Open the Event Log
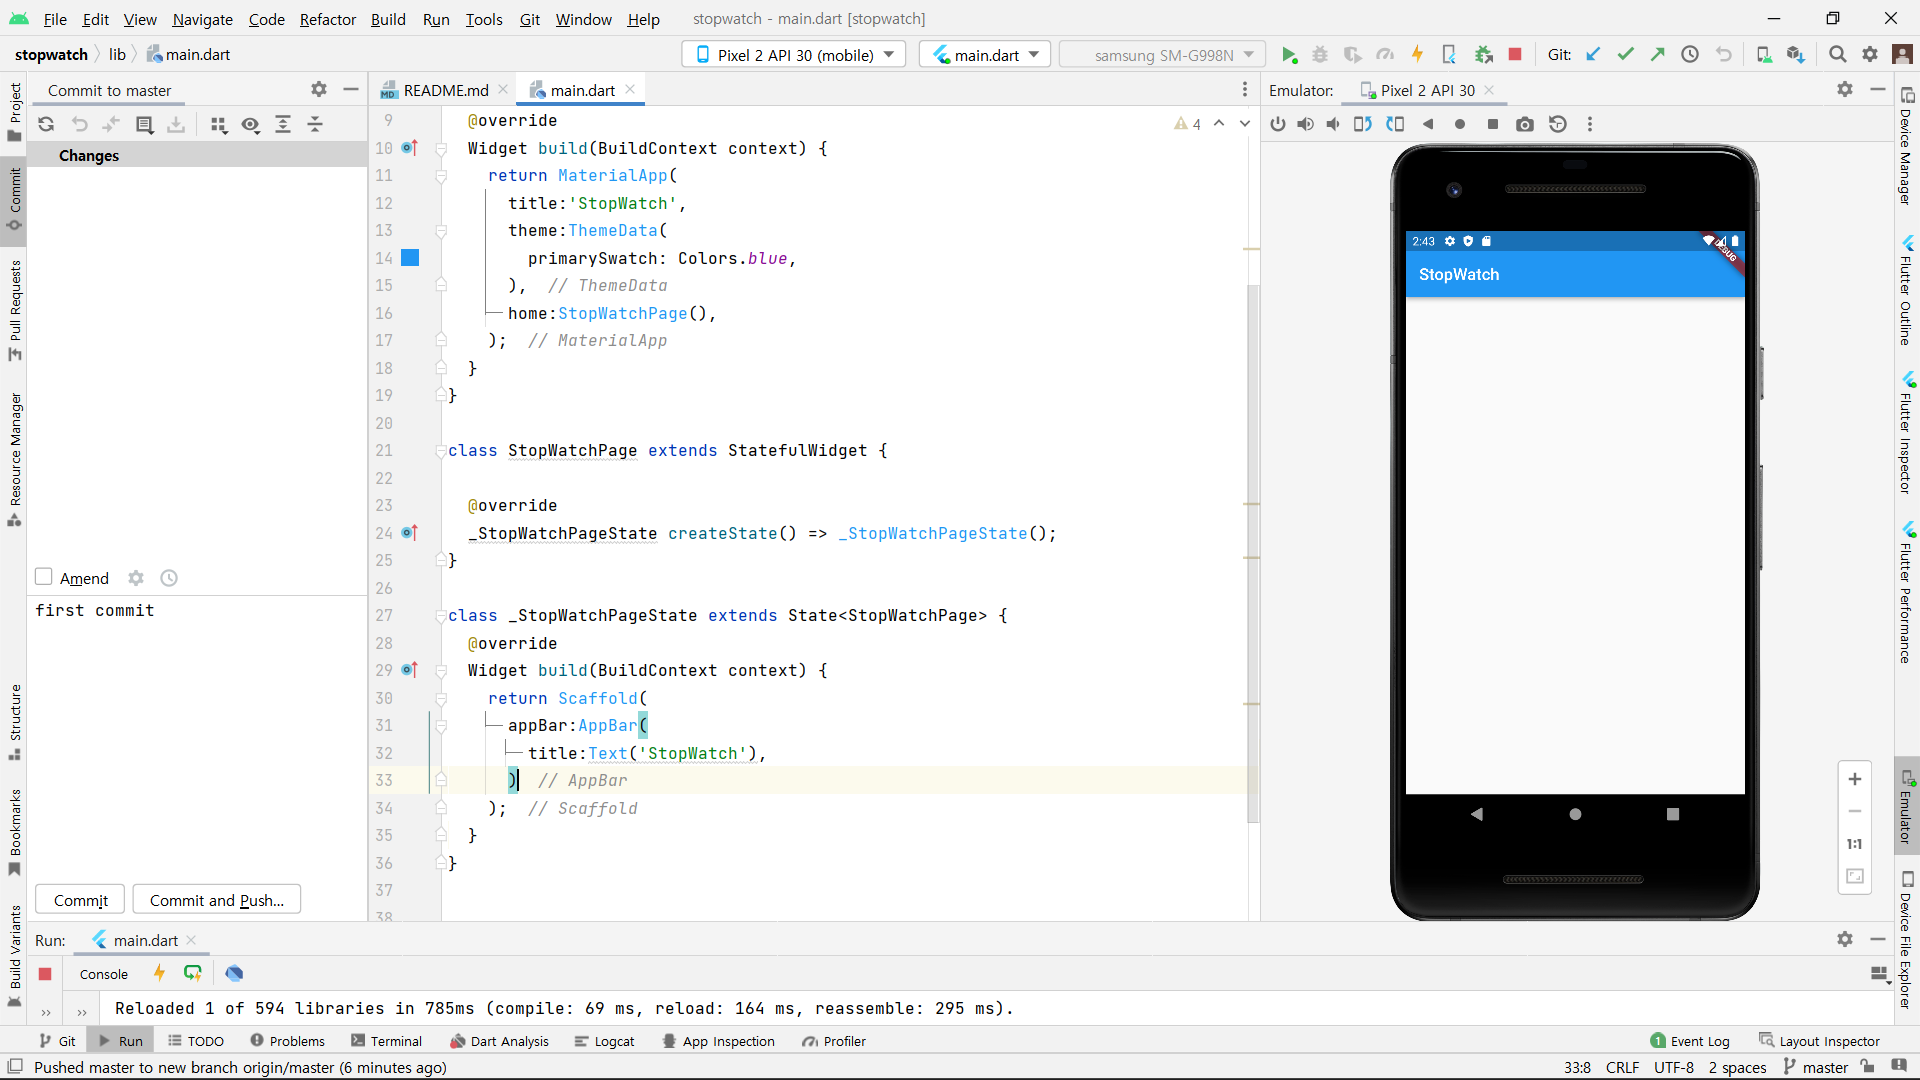Screen dimensions: 1920x1080 point(1700,1041)
